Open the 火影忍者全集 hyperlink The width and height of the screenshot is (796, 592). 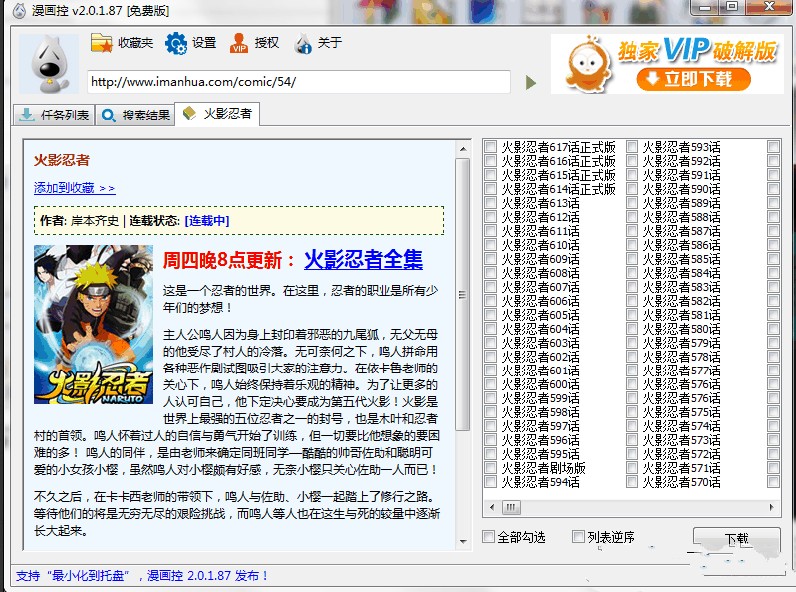pyautogui.click(x=363, y=260)
